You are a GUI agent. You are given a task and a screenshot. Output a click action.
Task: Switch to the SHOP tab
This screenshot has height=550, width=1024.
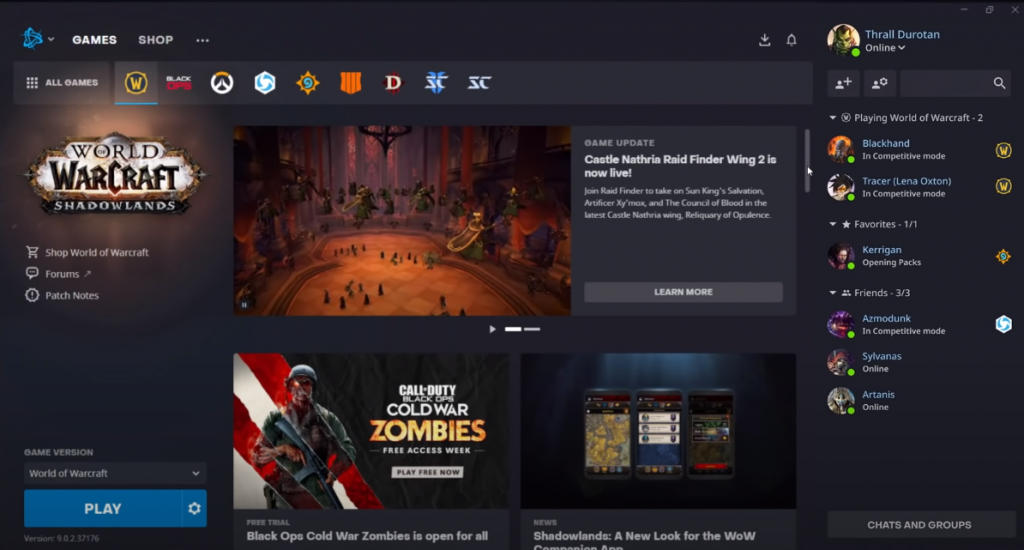click(x=155, y=40)
